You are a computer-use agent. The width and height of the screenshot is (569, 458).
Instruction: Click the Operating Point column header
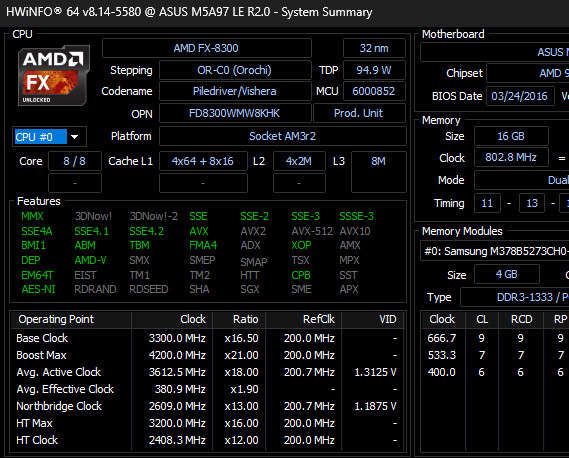coord(71,319)
